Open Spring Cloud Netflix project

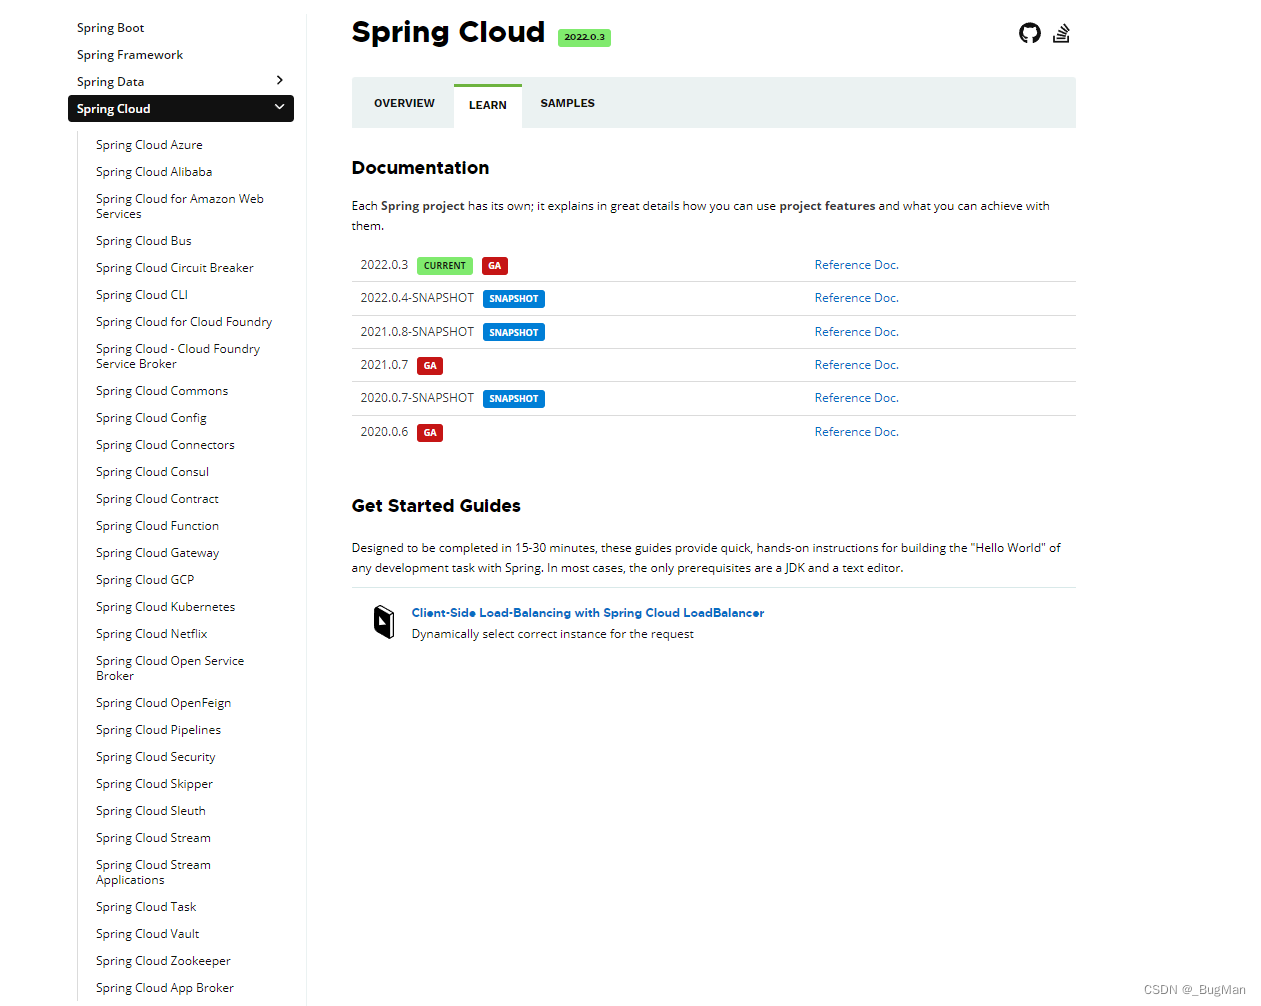pos(152,634)
